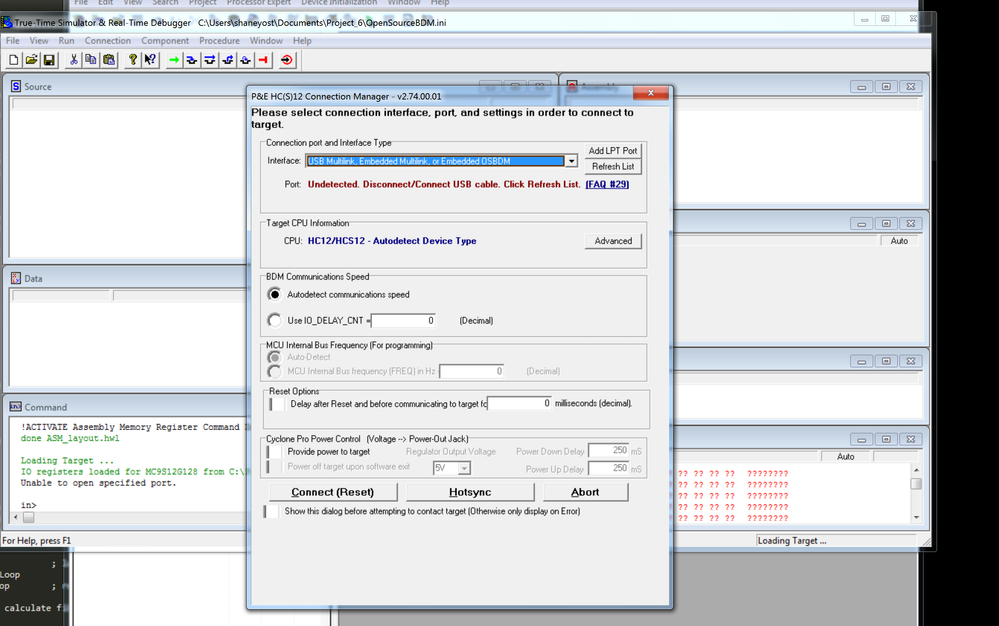Select Use IO_DELAY_CNT radio button
This screenshot has width=999, height=626.
[275, 320]
